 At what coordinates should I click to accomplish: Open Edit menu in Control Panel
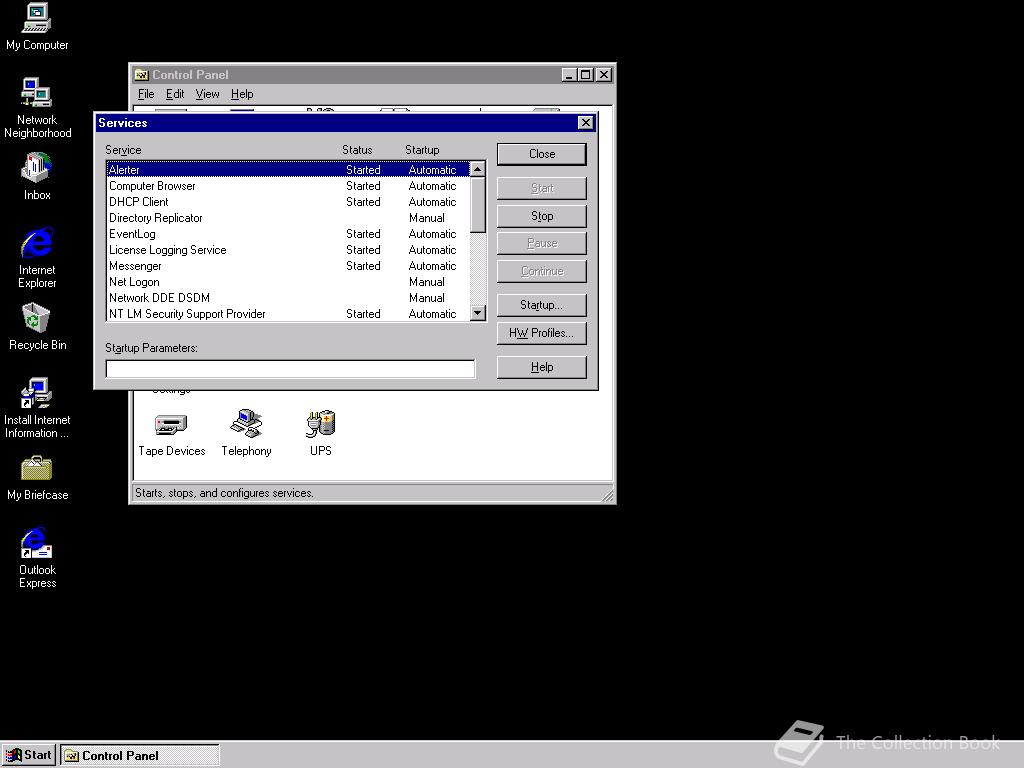(175, 94)
